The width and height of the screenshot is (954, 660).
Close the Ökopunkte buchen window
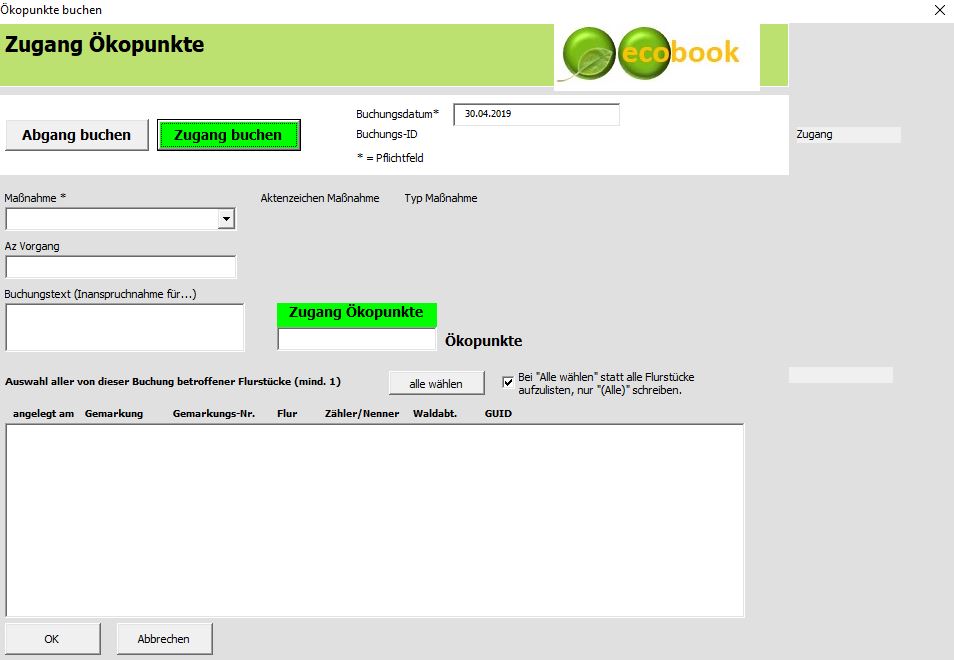[x=939, y=10]
